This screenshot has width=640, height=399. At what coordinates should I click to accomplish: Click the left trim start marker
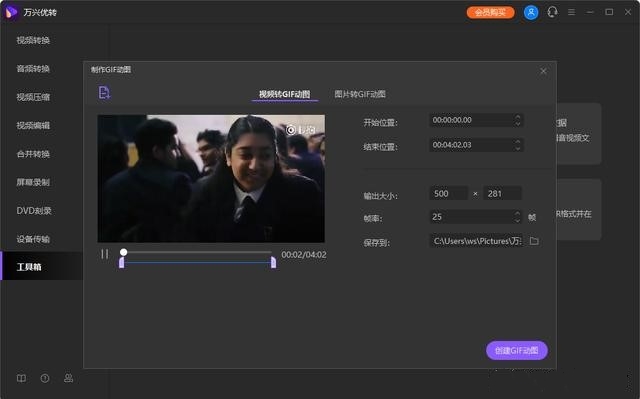121,262
